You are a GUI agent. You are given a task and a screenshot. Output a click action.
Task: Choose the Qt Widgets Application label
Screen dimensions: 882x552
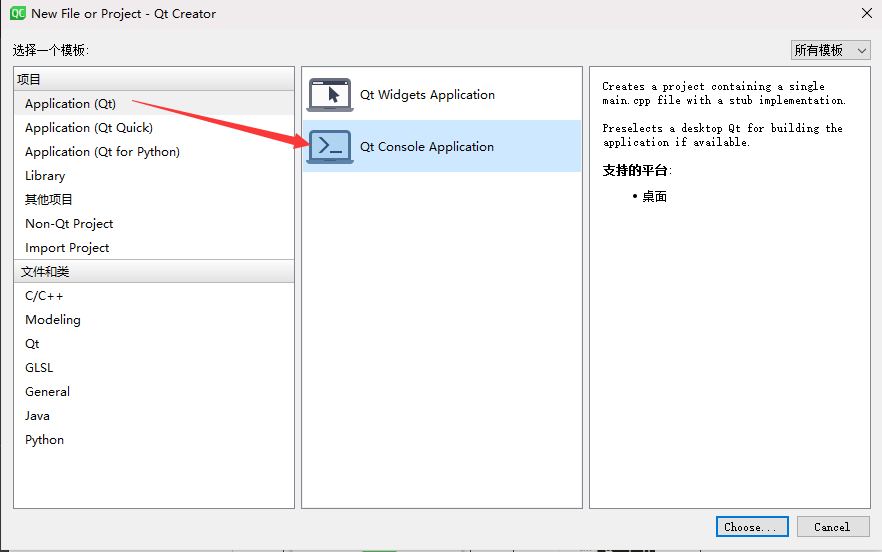[428, 95]
